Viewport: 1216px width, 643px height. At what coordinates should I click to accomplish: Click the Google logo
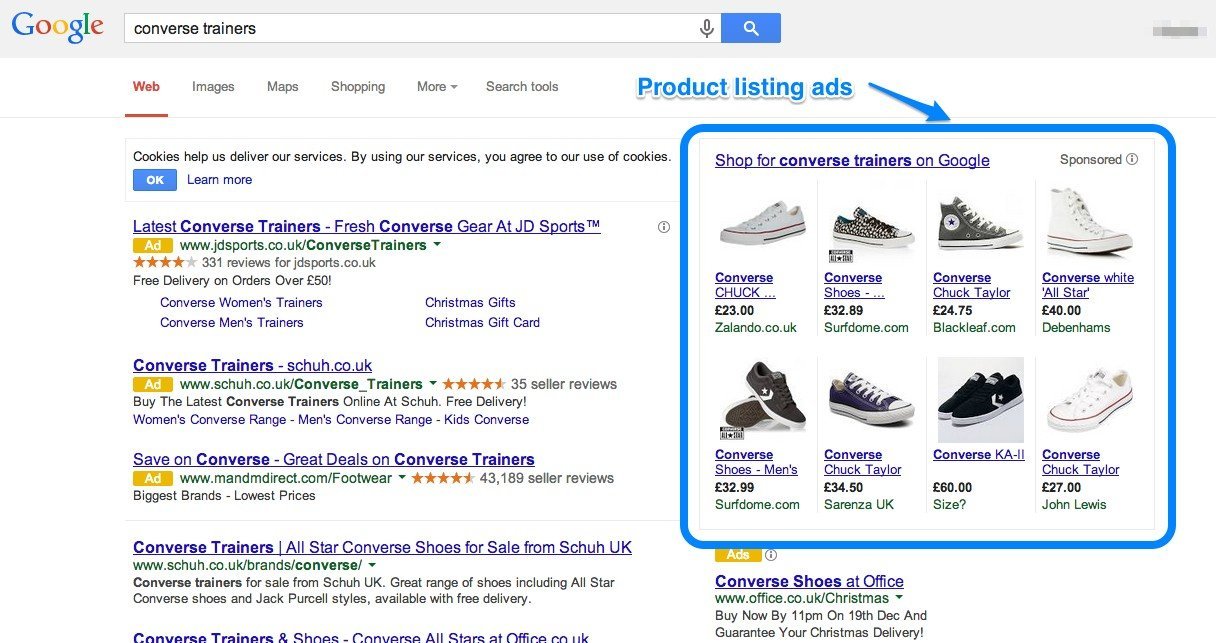click(57, 28)
